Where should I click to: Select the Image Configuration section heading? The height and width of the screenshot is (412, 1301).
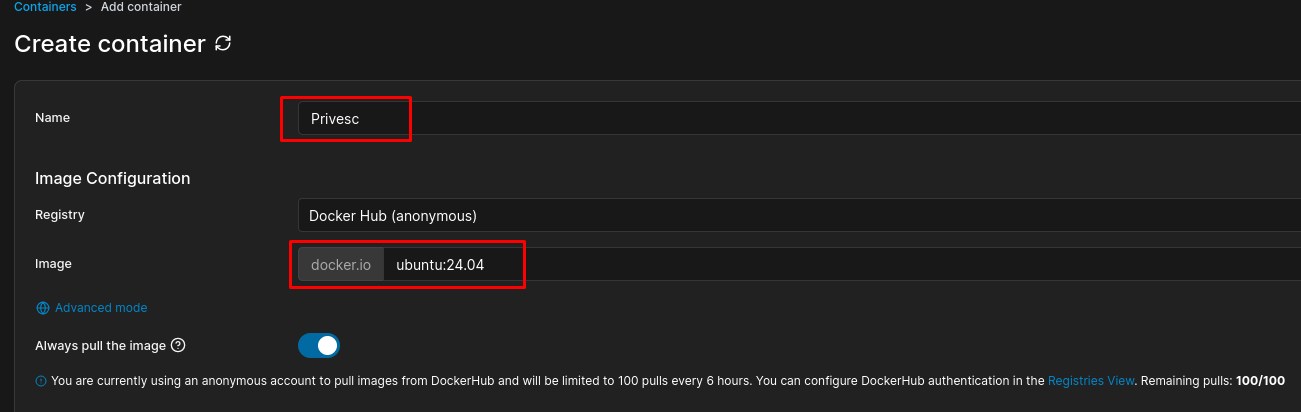click(112, 178)
